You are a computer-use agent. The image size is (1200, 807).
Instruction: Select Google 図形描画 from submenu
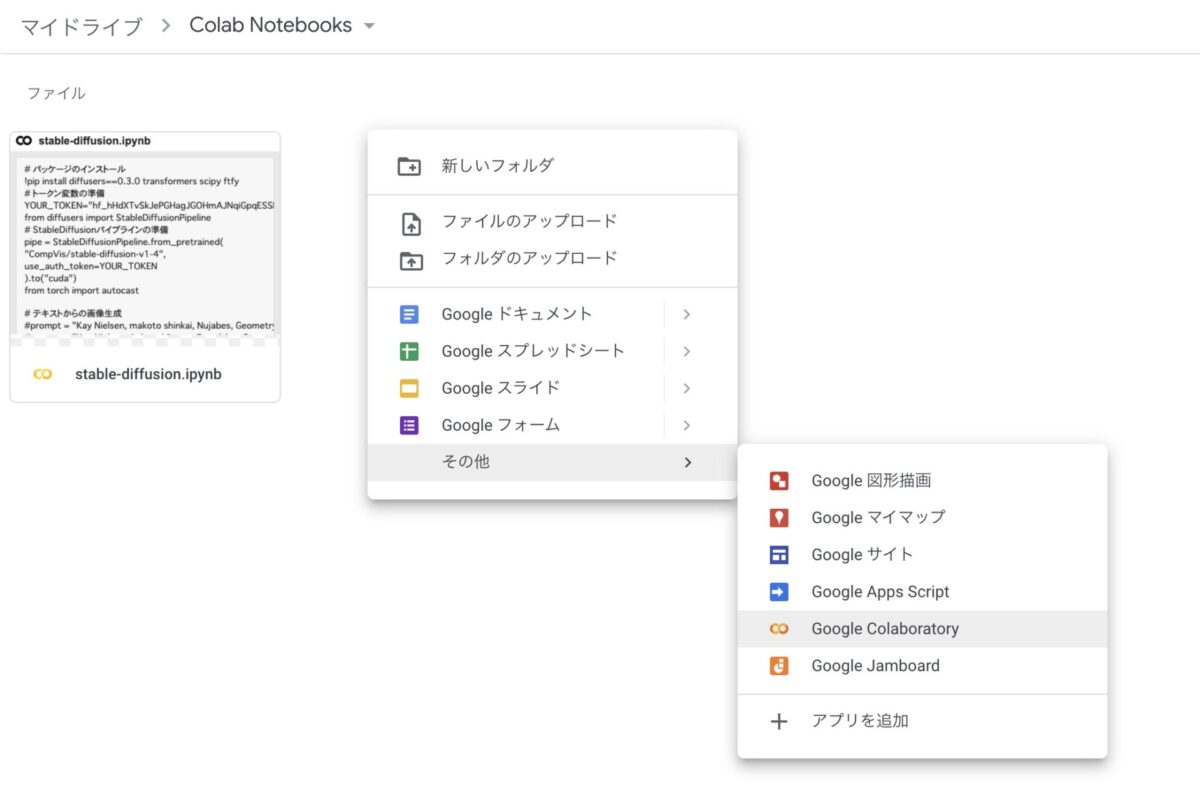922,481
